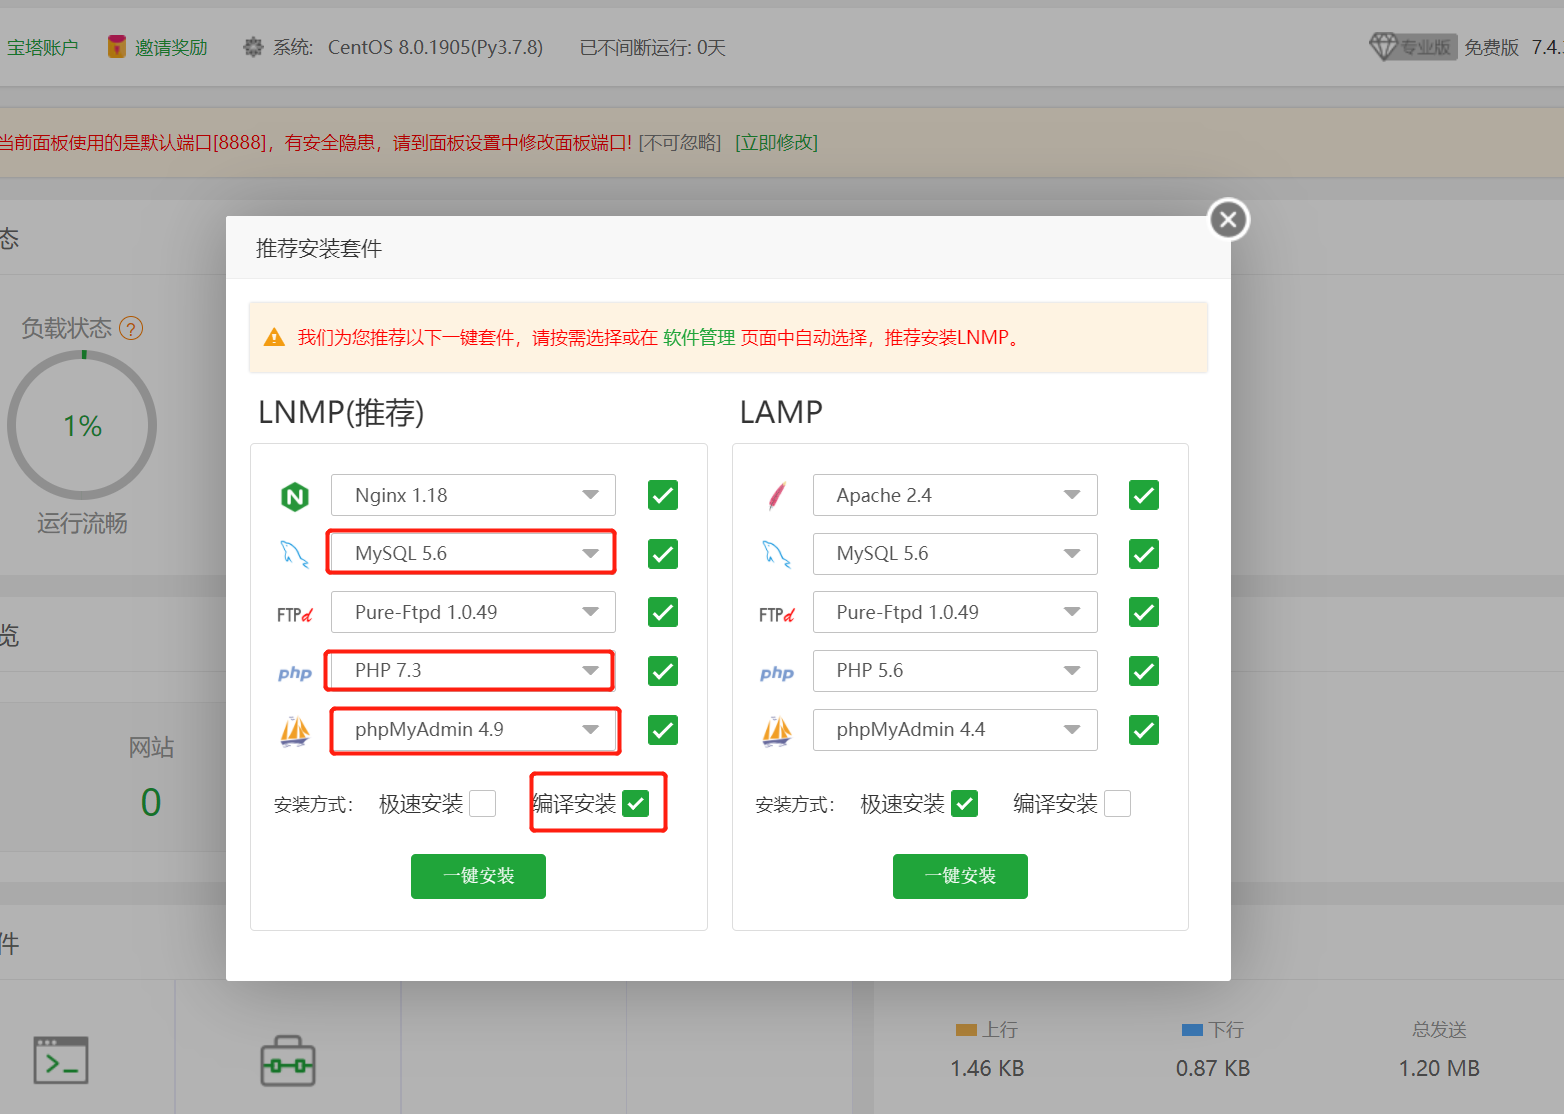Click the invite reward gift icon
The width and height of the screenshot is (1564, 1114).
(117, 46)
